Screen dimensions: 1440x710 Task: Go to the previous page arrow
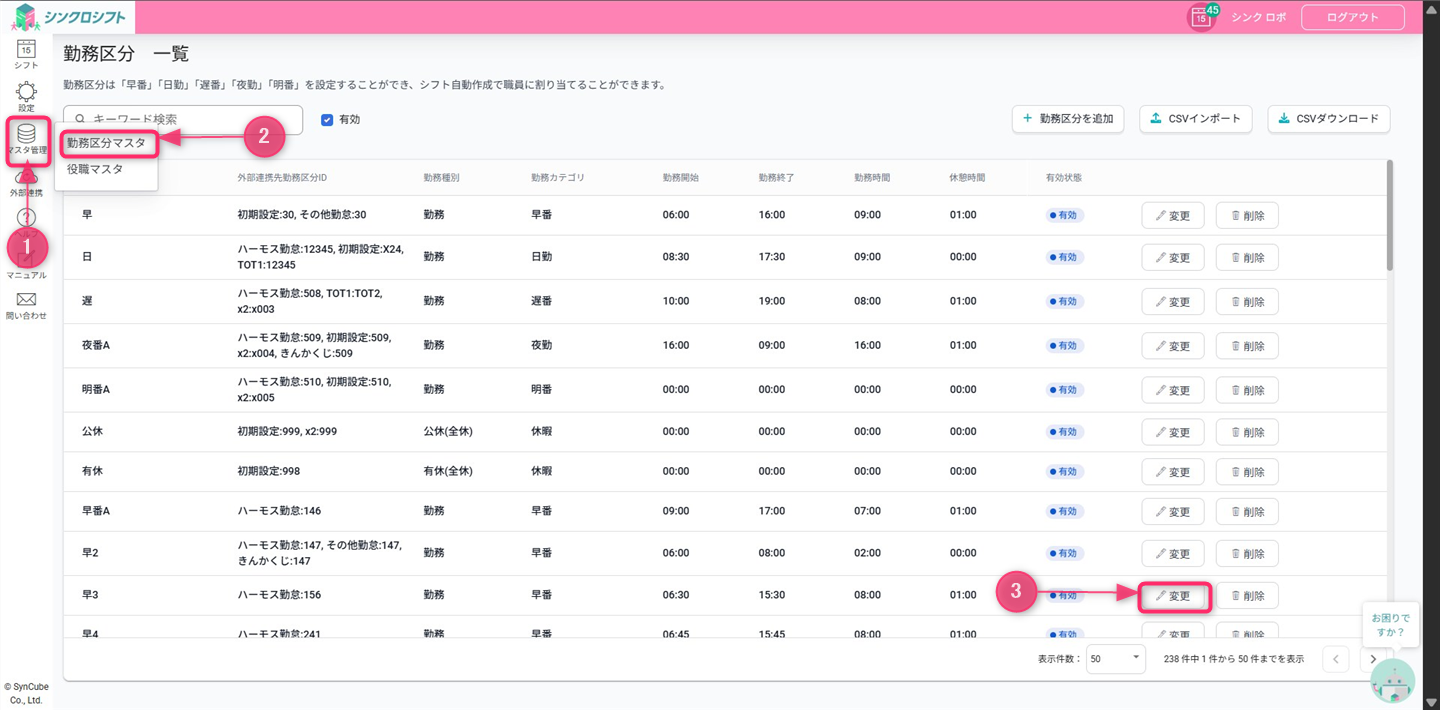(x=1335, y=659)
